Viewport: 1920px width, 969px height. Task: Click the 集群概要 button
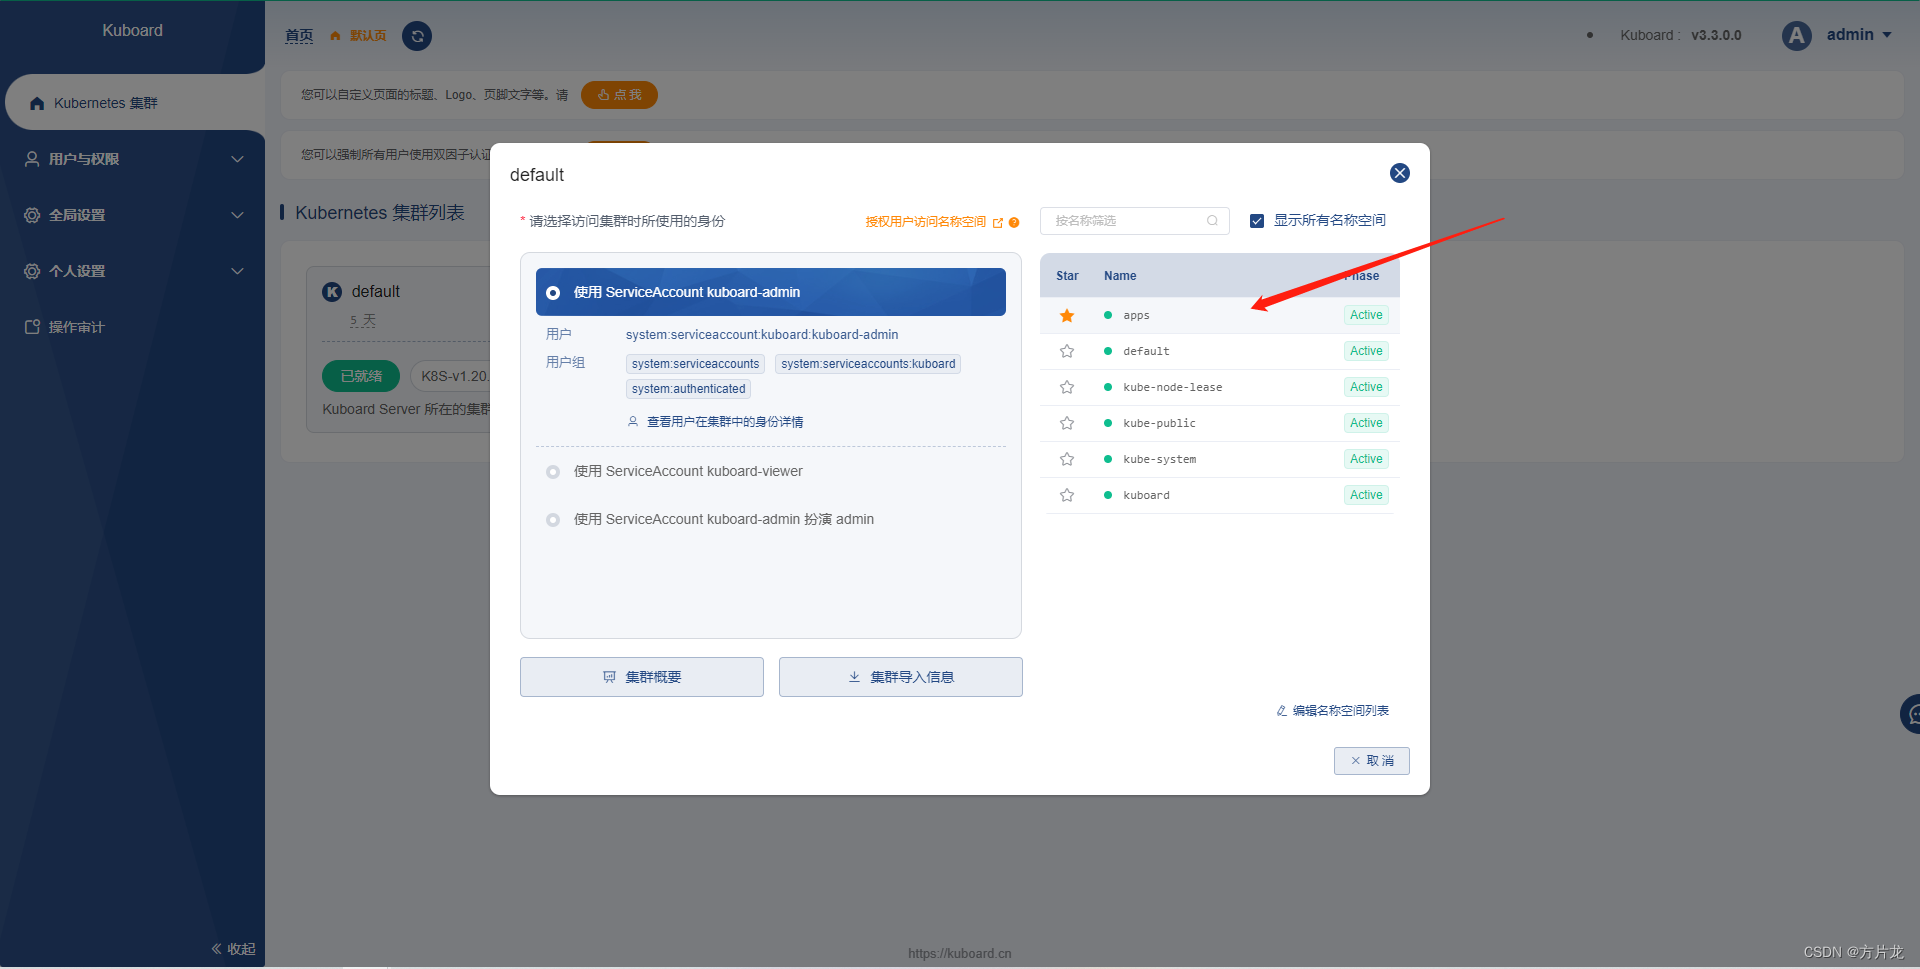[x=641, y=677]
